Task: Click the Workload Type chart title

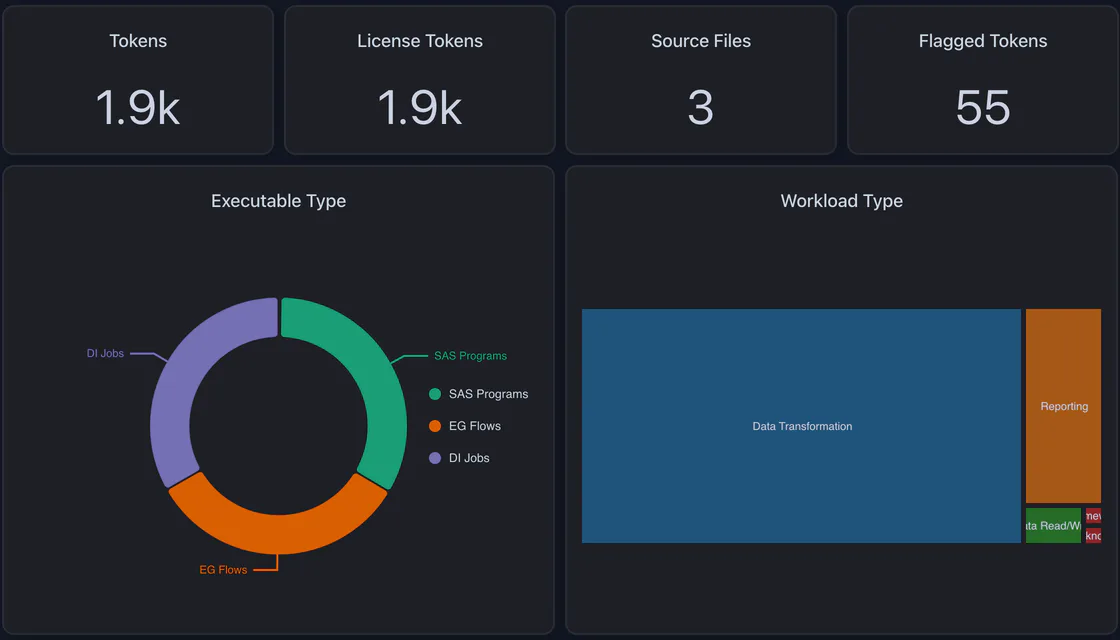Action: pyautogui.click(x=841, y=201)
